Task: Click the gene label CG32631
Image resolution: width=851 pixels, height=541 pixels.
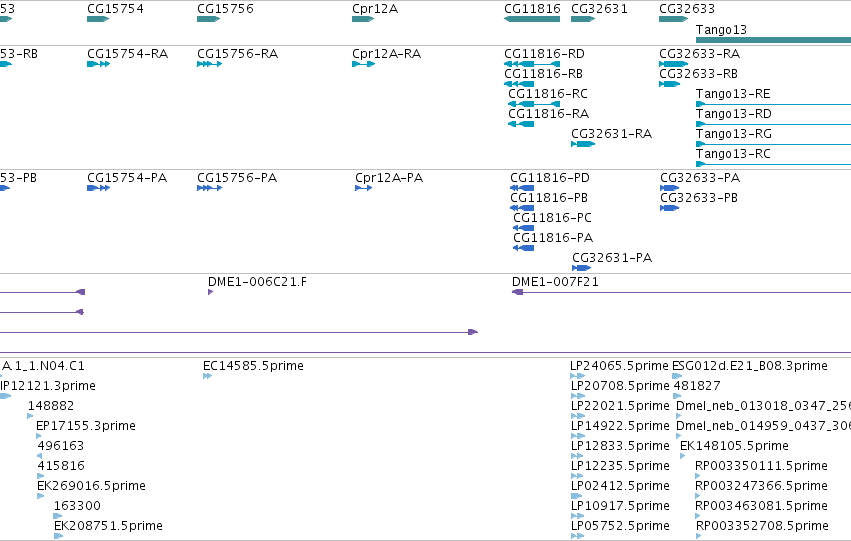Action: pos(599,9)
